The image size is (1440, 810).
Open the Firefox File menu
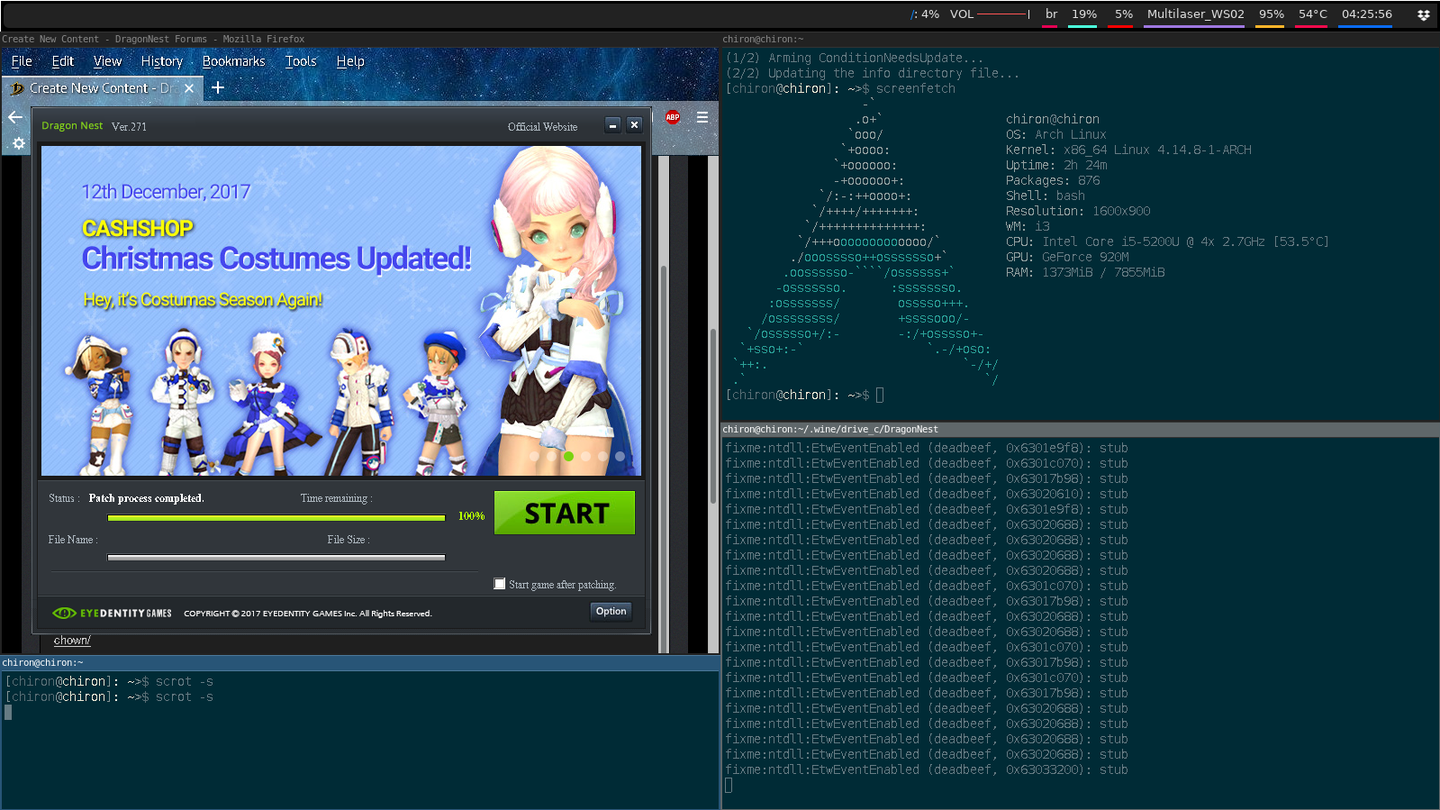coord(22,61)
